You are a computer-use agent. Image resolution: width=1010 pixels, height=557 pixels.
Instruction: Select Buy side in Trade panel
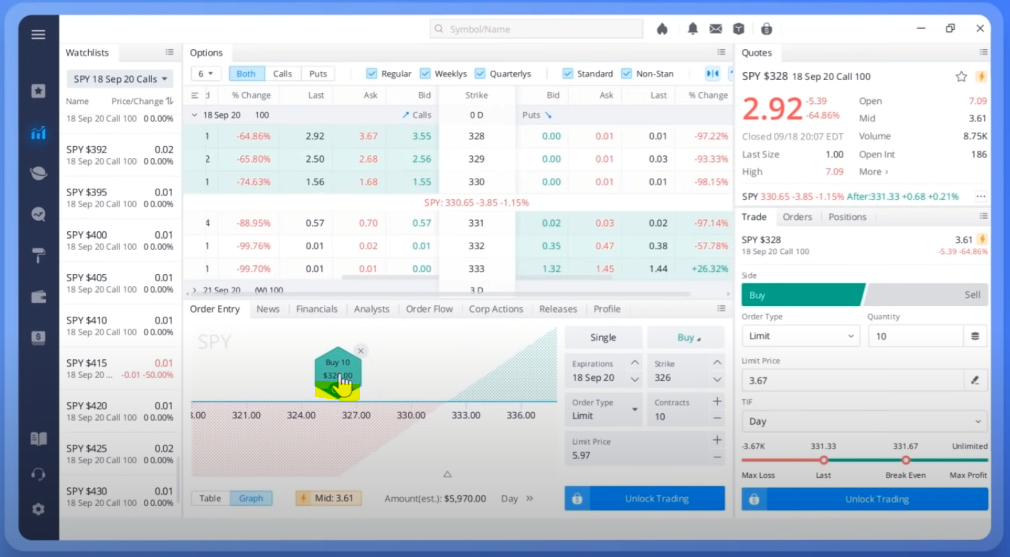803,295
